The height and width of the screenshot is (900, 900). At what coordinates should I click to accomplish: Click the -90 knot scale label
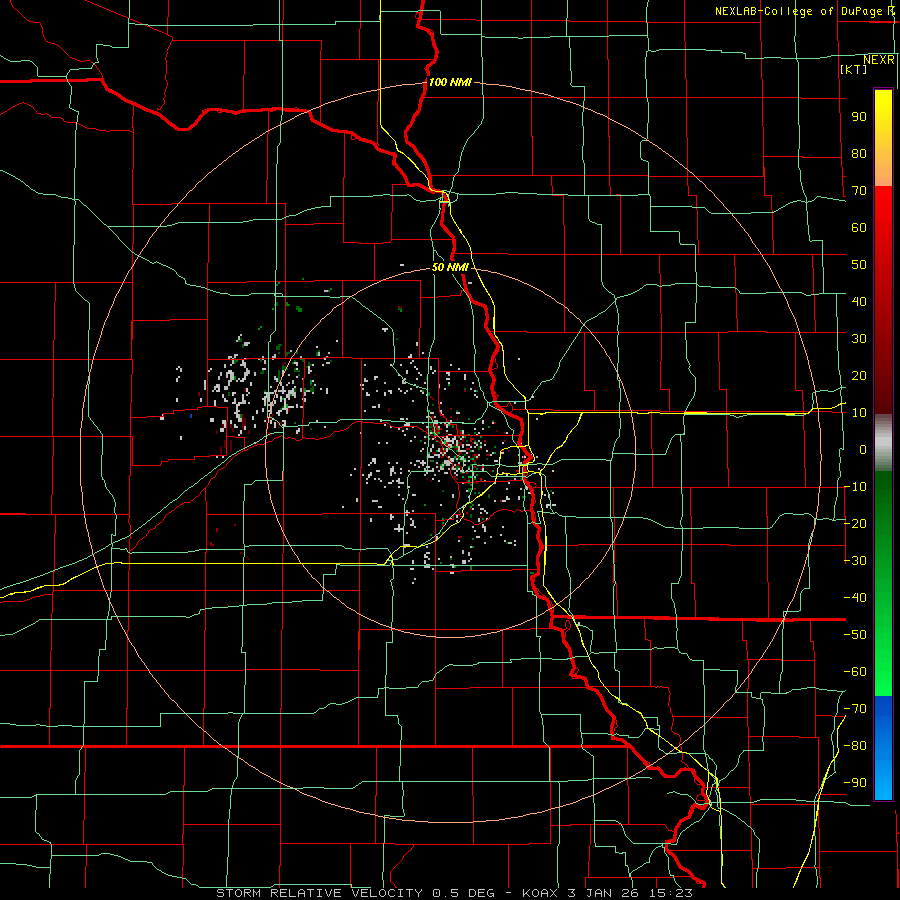click(x=855, y=783)
